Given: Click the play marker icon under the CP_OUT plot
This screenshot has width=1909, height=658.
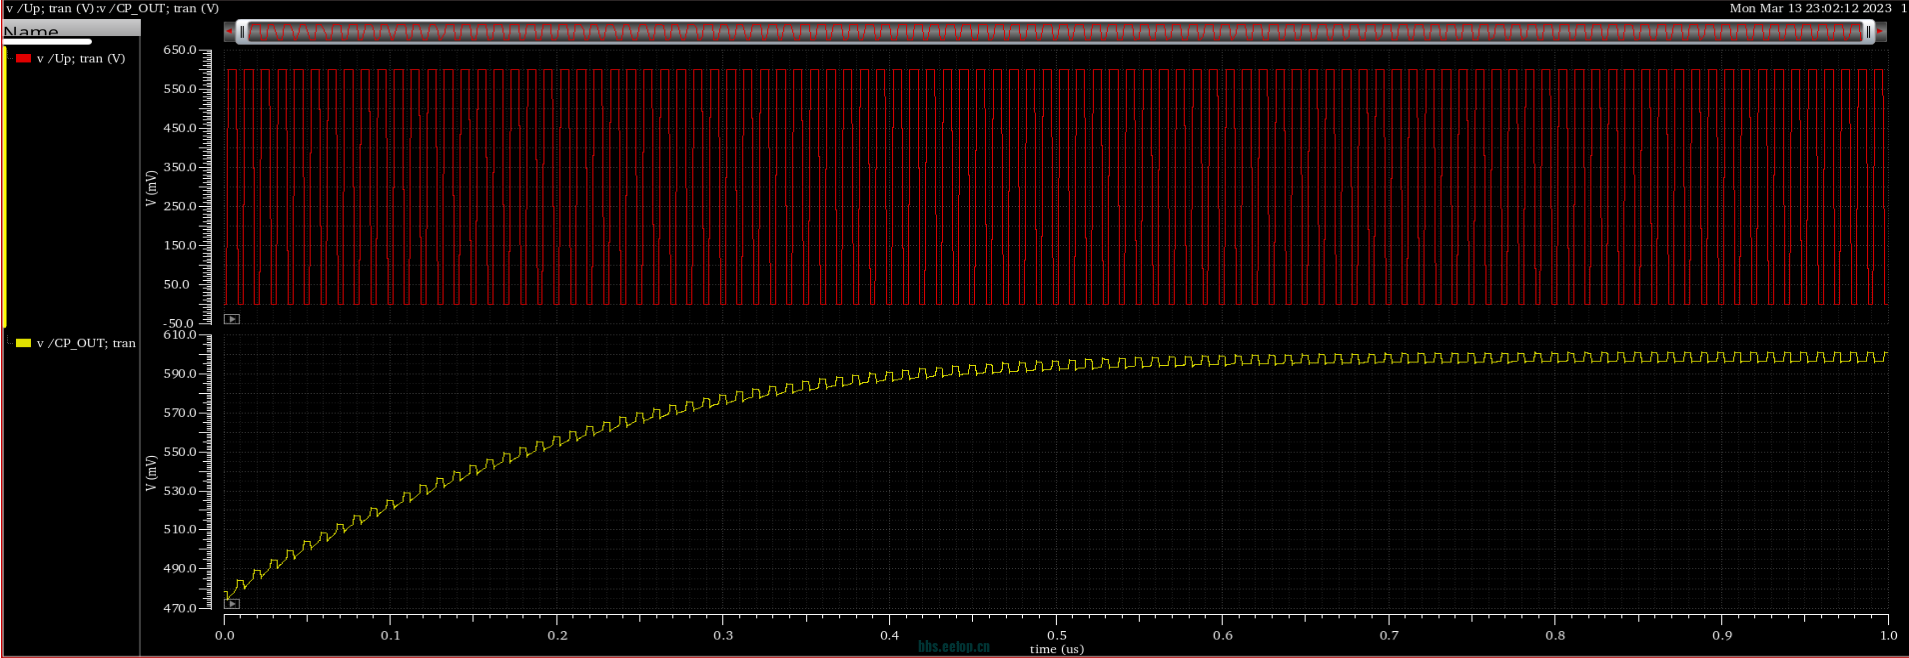Looking at the screenshot, I should click(x=232, y=604).
